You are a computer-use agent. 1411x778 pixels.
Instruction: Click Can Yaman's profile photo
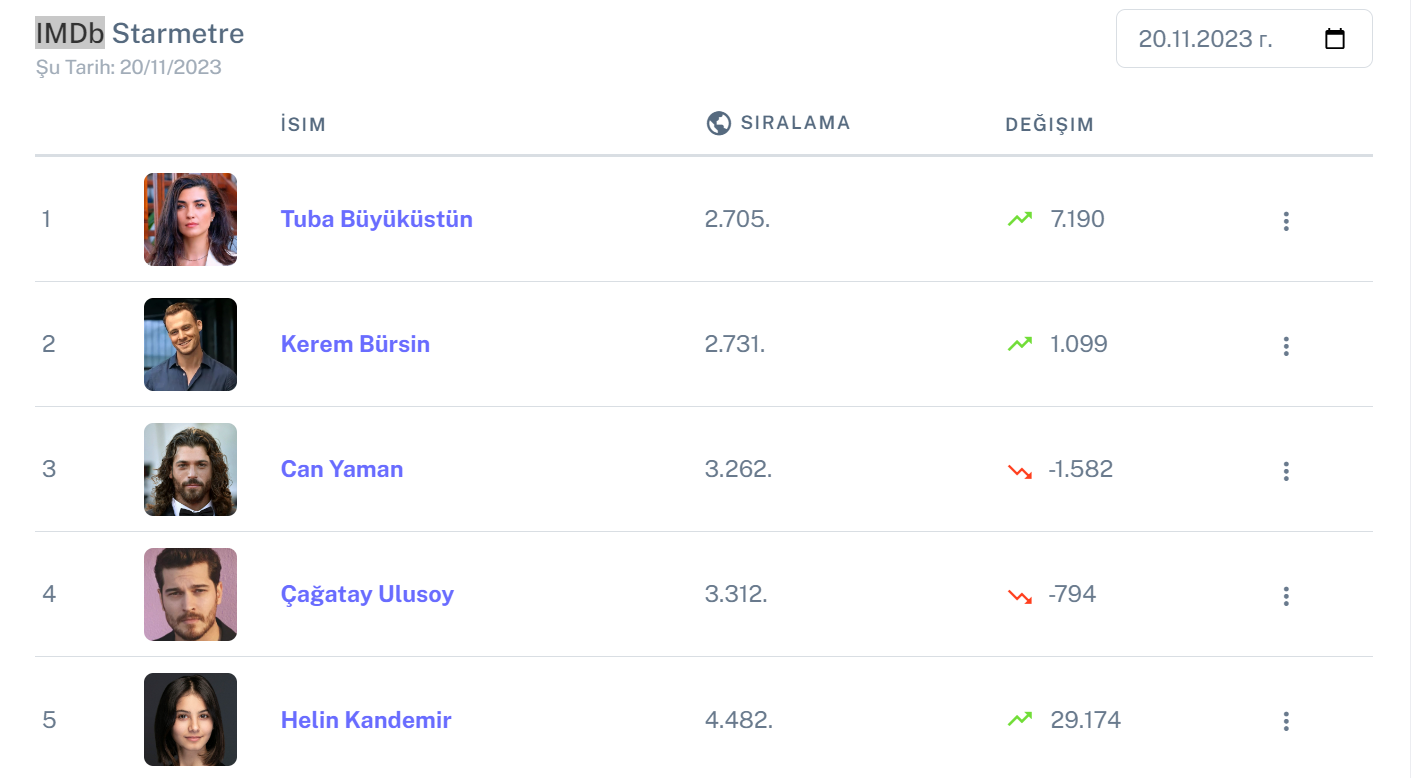(190, 469)
